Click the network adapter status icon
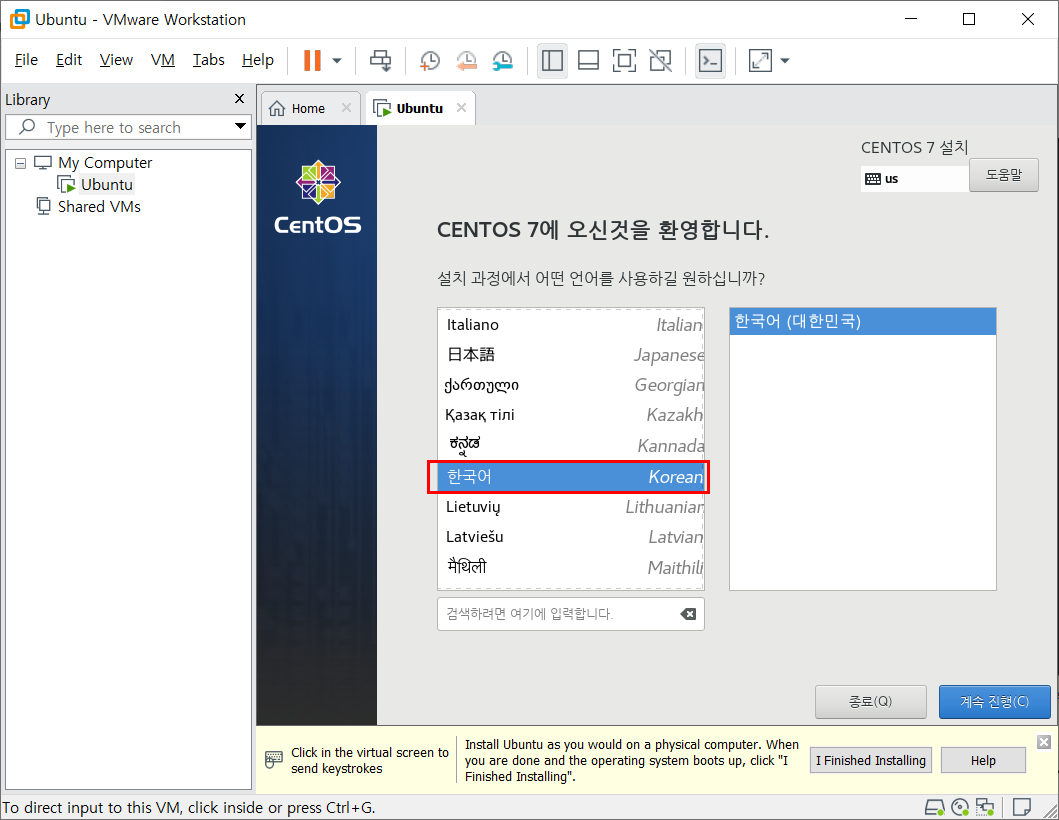The width and height of the screenshot is (1059, 820). pyautogui.click(x=985, y=807)
